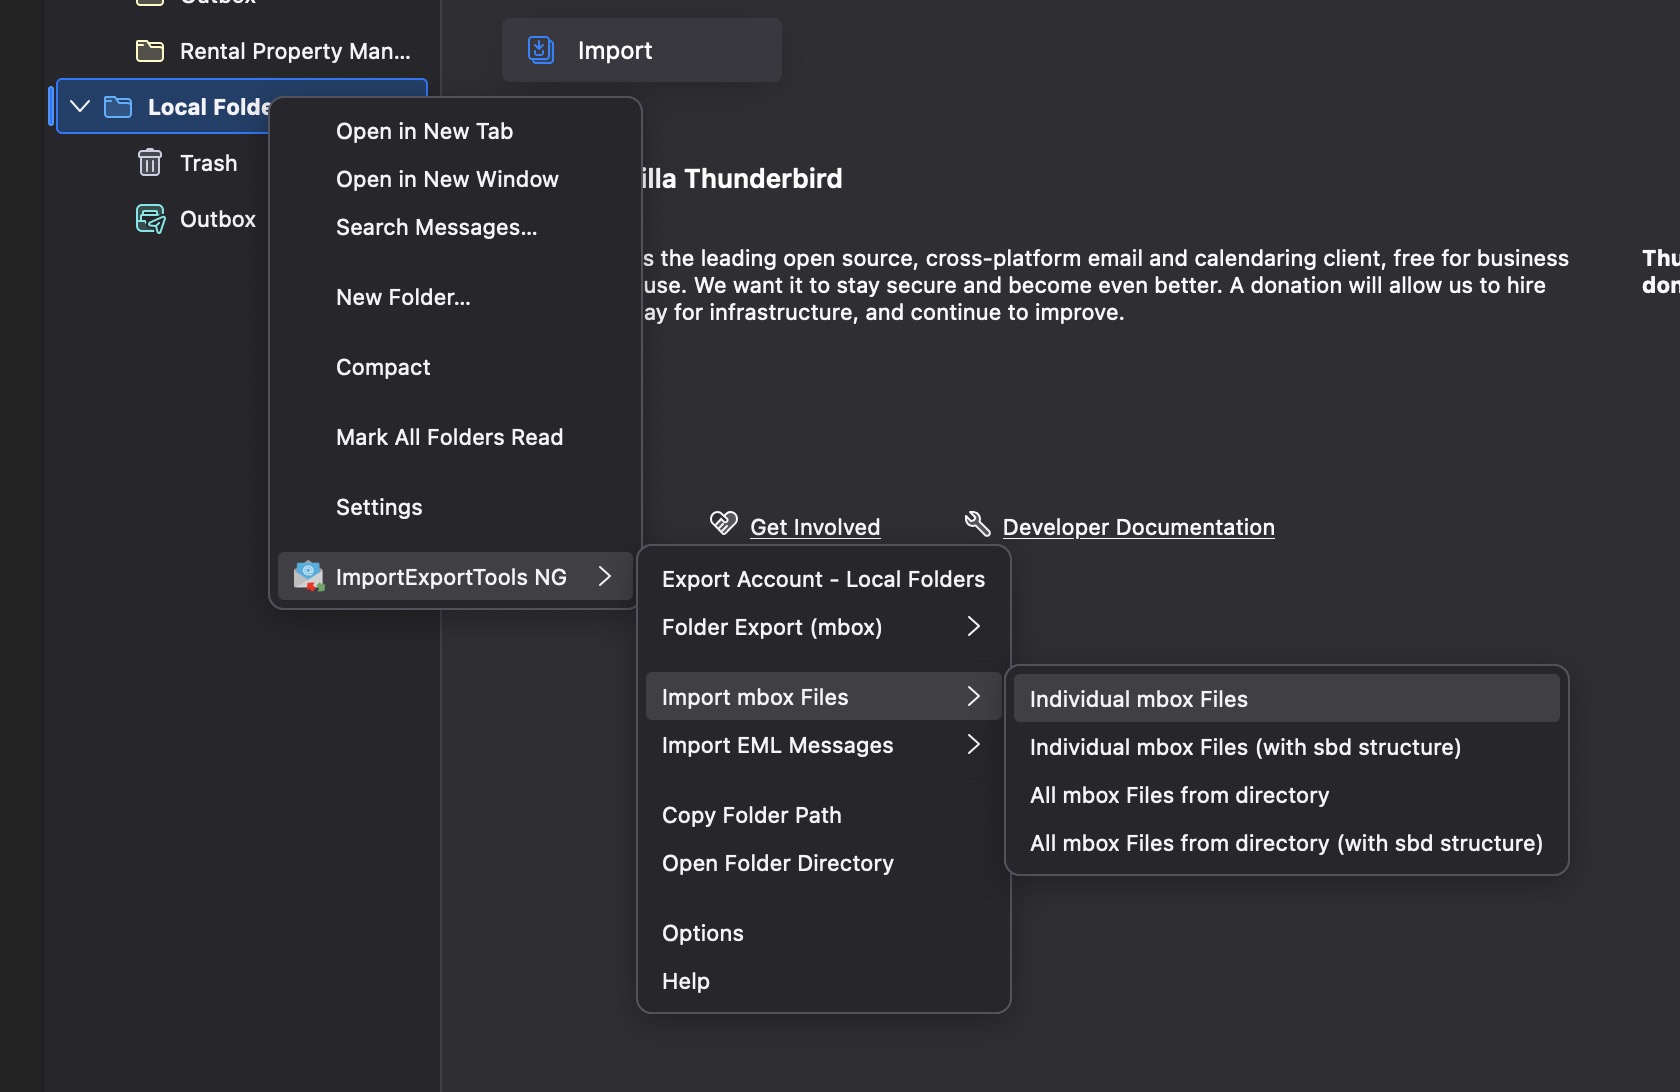
Task: Select the Import mbox Files menu entry
Action: click(823, 697)
